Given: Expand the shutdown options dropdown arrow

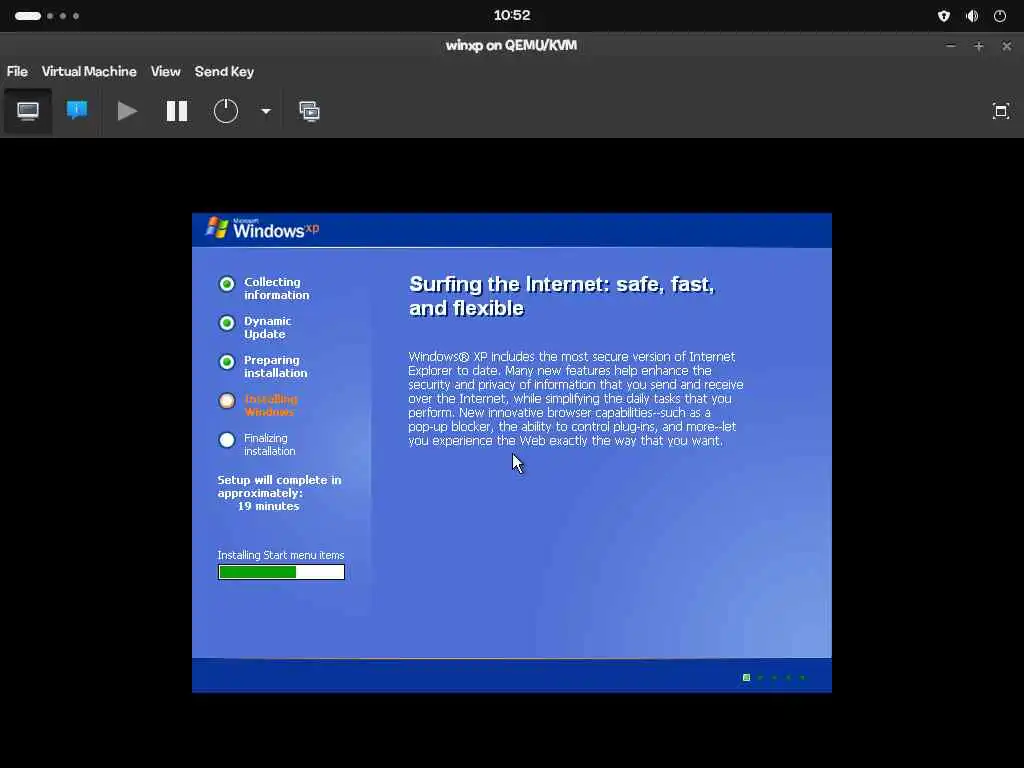Looking at the screenshot, I should click(266, 112).
